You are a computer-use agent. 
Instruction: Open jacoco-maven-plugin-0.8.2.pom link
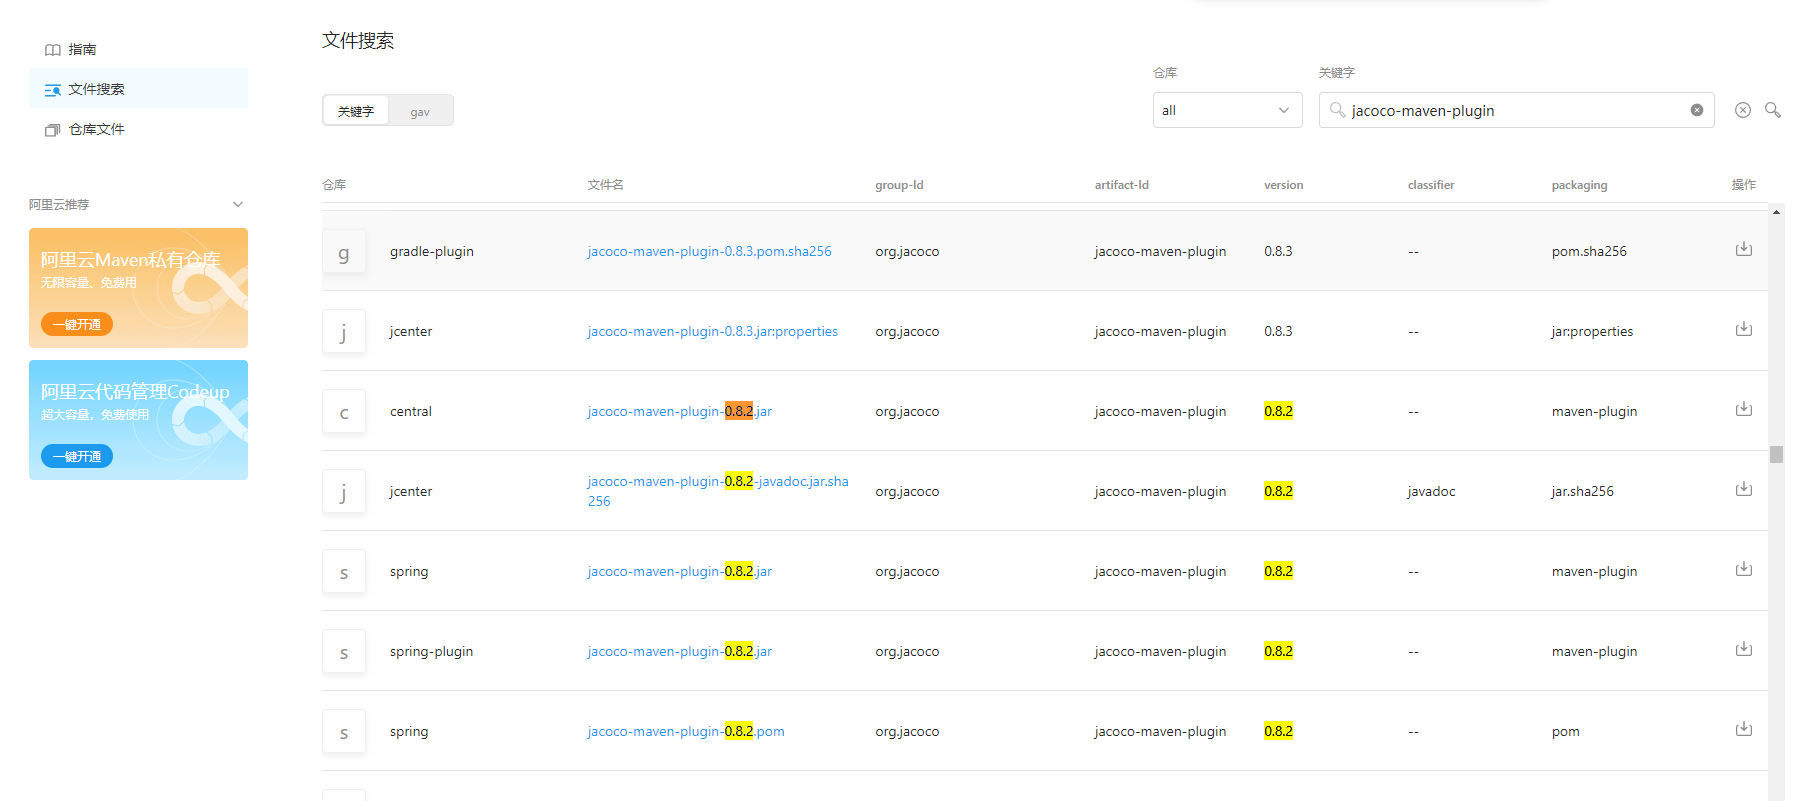(x=685, y=731)
